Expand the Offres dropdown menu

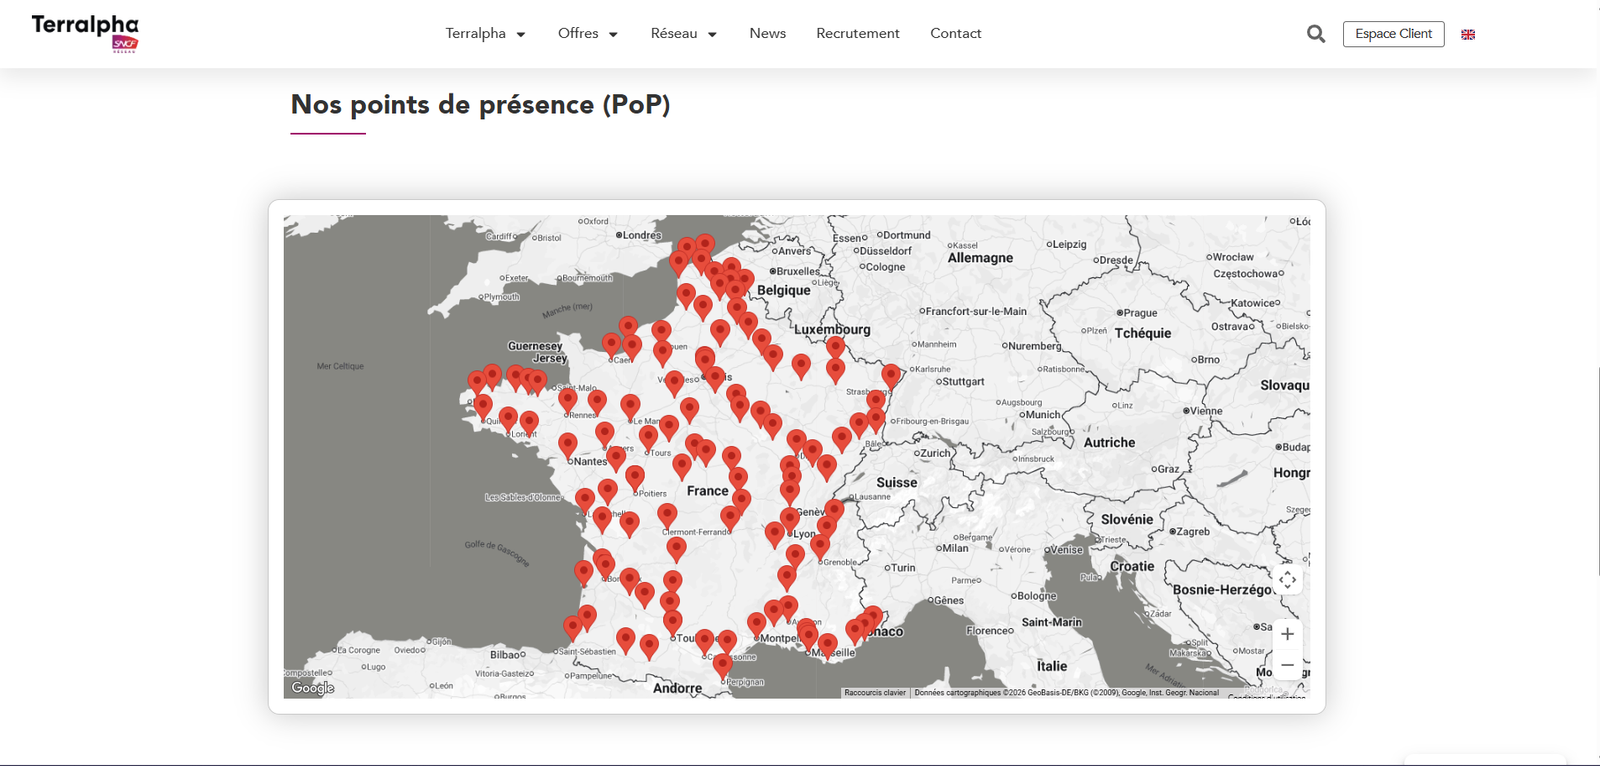click(587, 34)
